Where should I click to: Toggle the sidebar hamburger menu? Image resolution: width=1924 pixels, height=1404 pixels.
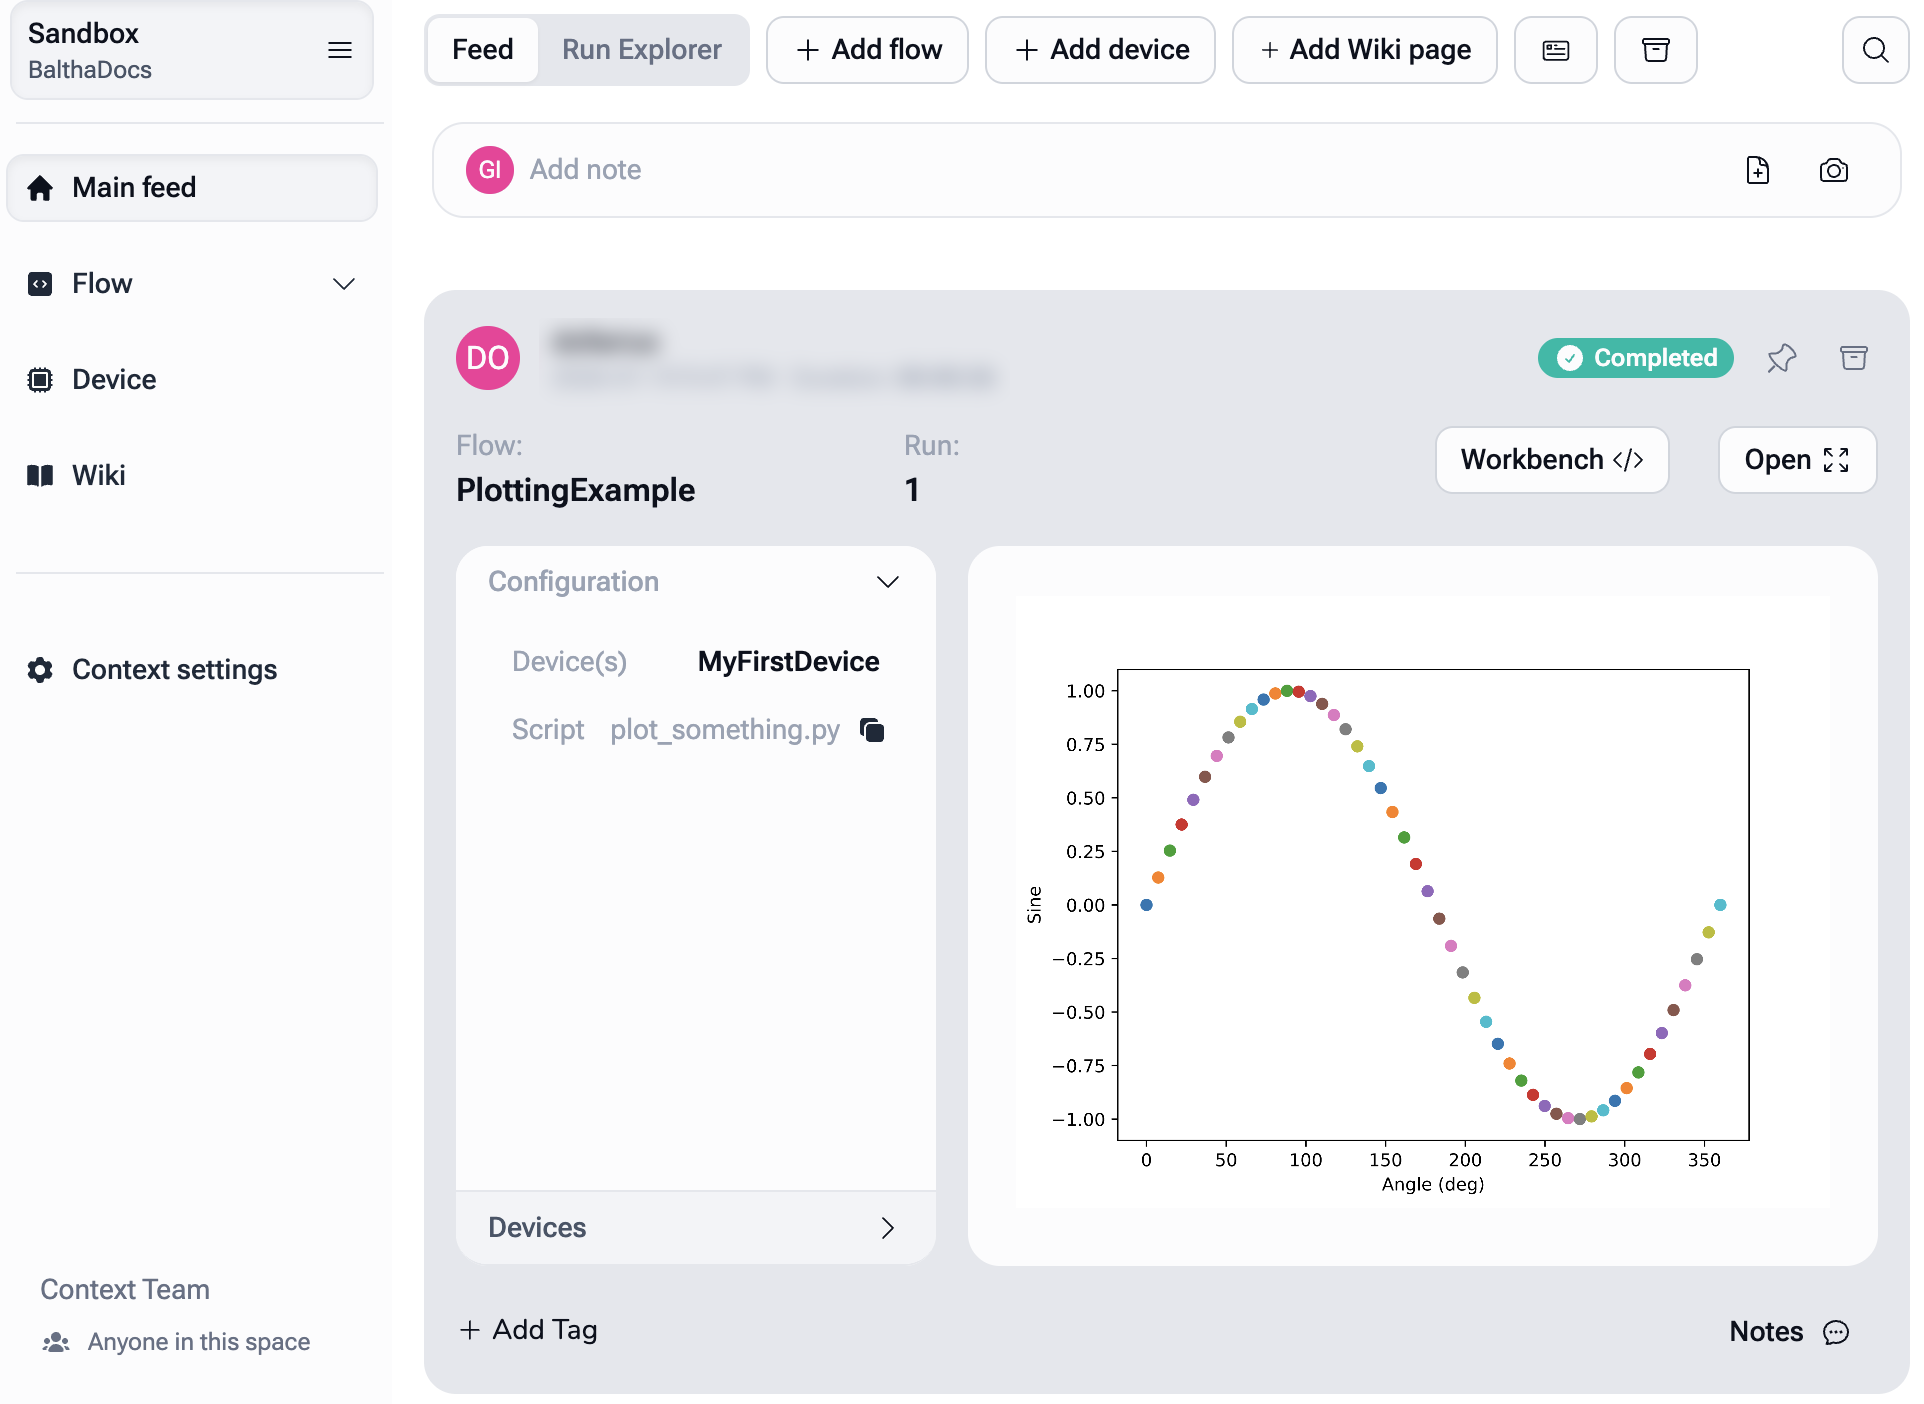click(340, 50)
